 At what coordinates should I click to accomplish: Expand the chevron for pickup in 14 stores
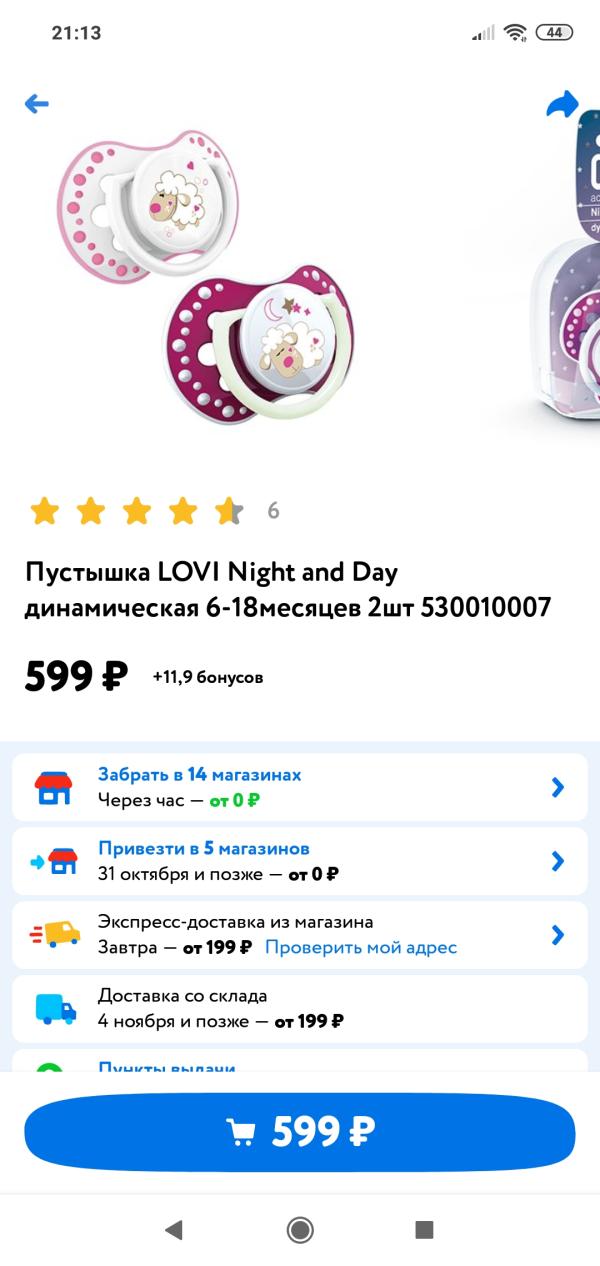(x=558, y=787)
